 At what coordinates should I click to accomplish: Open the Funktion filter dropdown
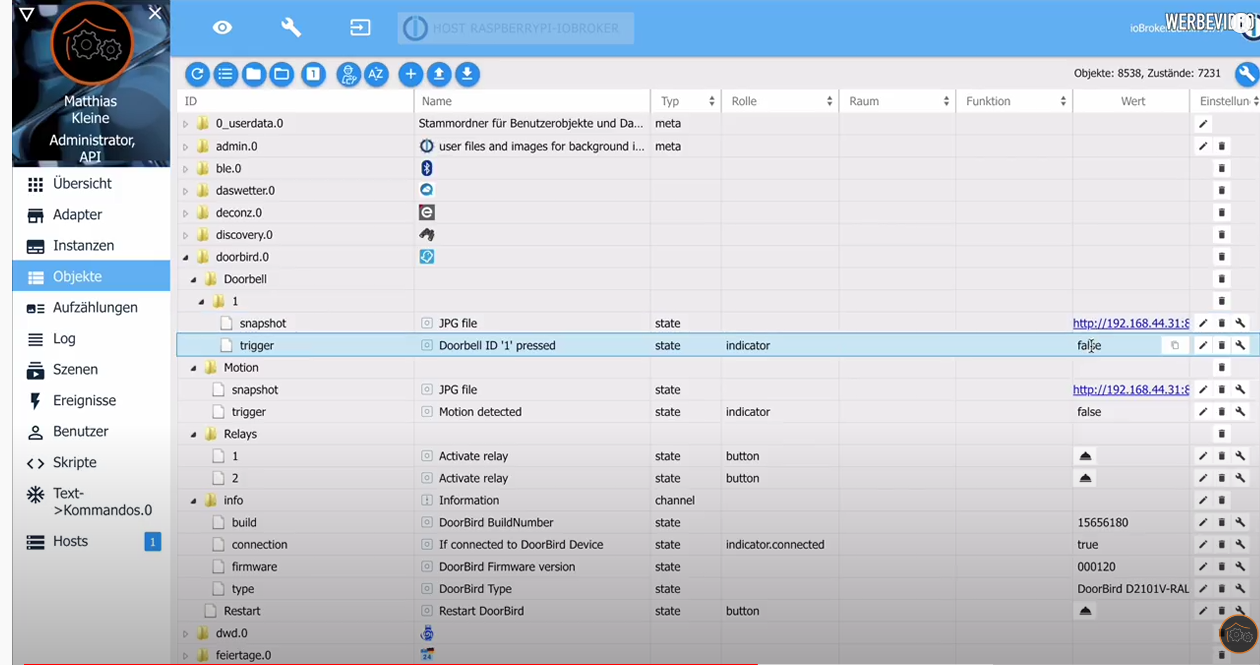click(x=1015, y=101)
